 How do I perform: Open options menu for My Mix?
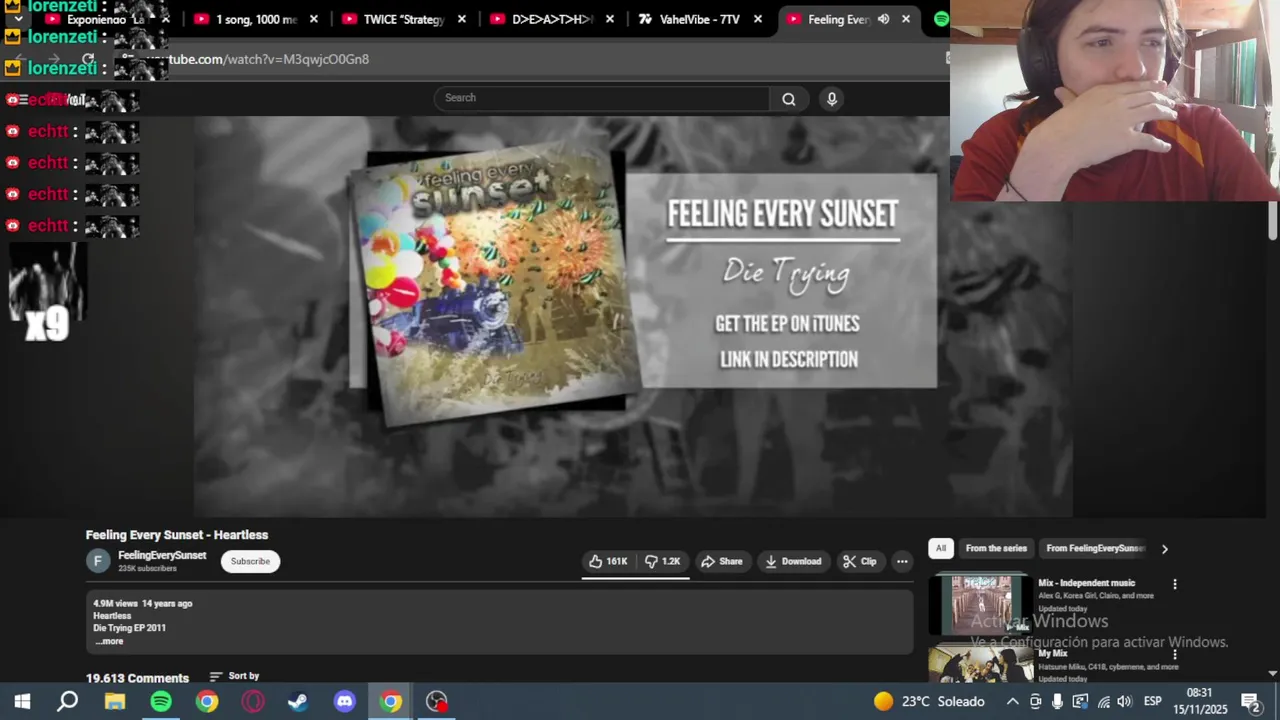point(1175,654)
